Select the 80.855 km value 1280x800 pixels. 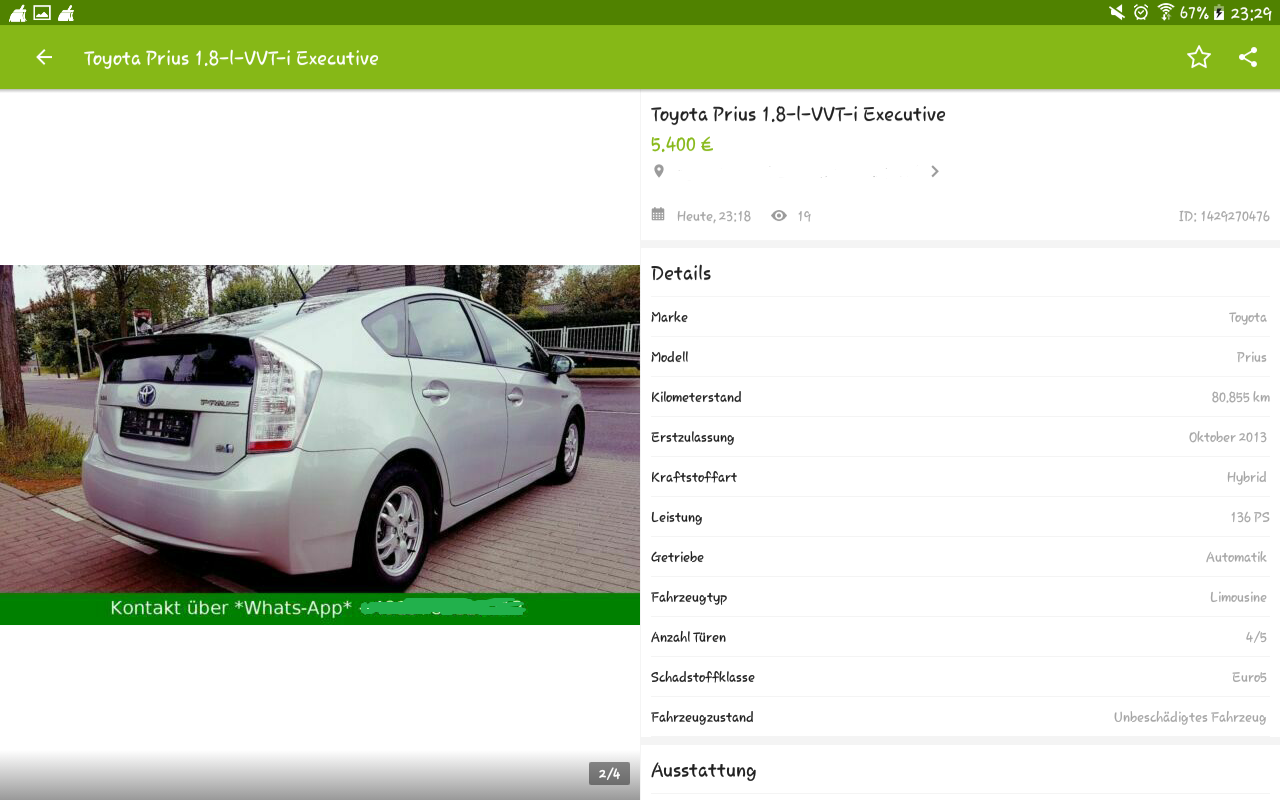tap(1241, 397)
